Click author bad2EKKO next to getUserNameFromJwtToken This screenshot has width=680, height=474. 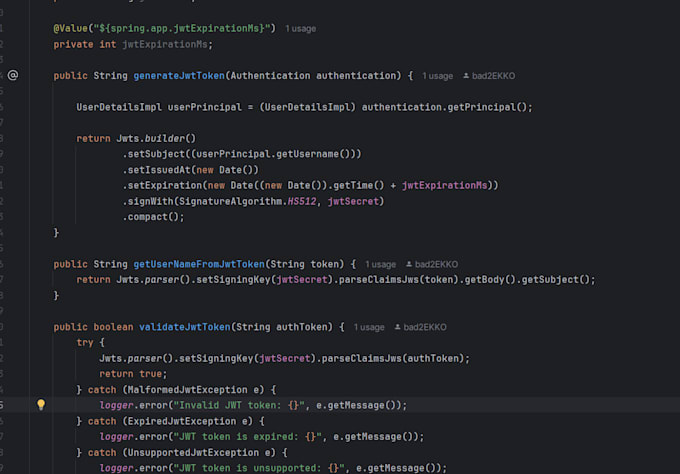pyautogui.click(x=432, y=265)
